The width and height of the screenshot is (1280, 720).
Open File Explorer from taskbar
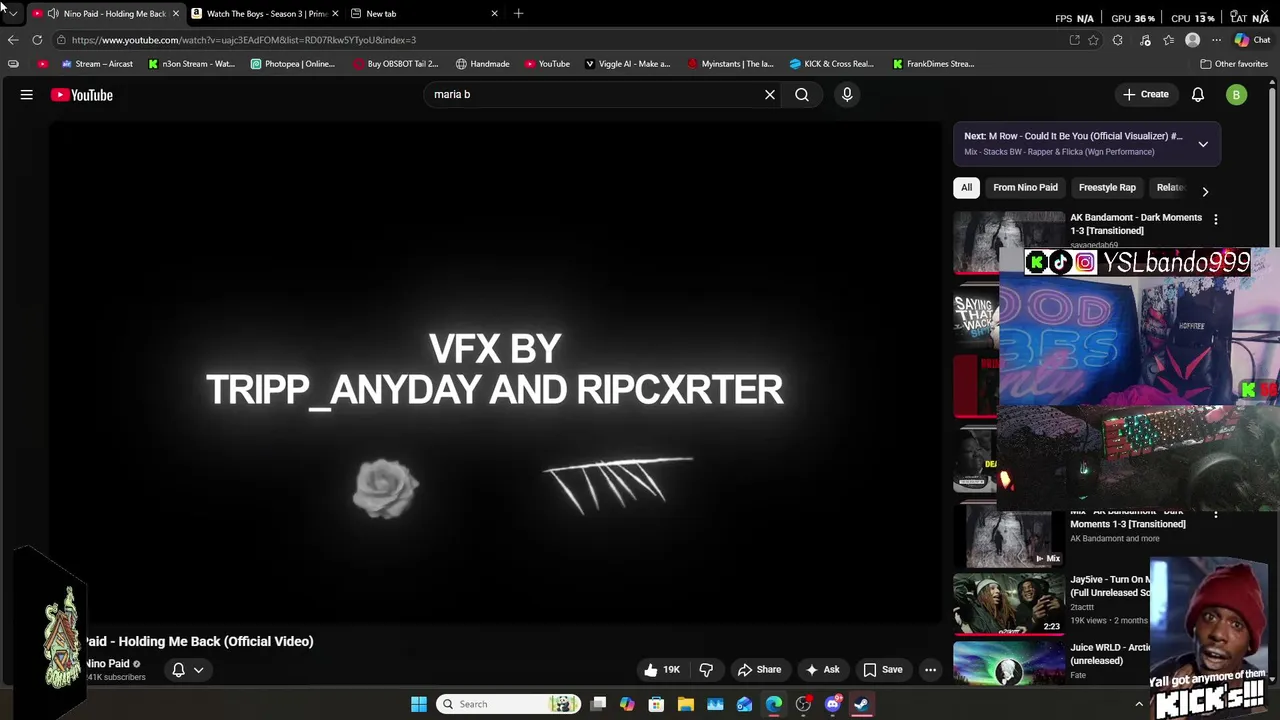[686, 704]
